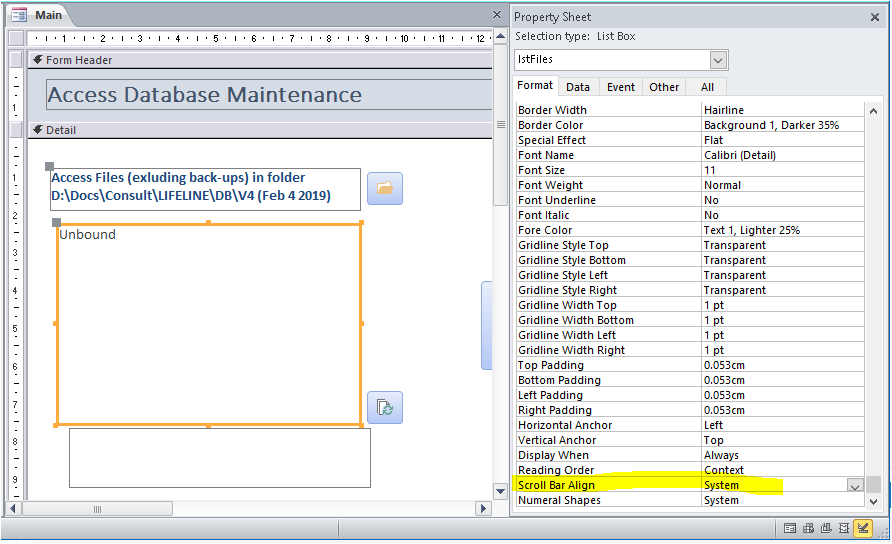Click the move handle of the lstFiles list box
Viewport: 892px width, 544px height.
coord(56,222)
